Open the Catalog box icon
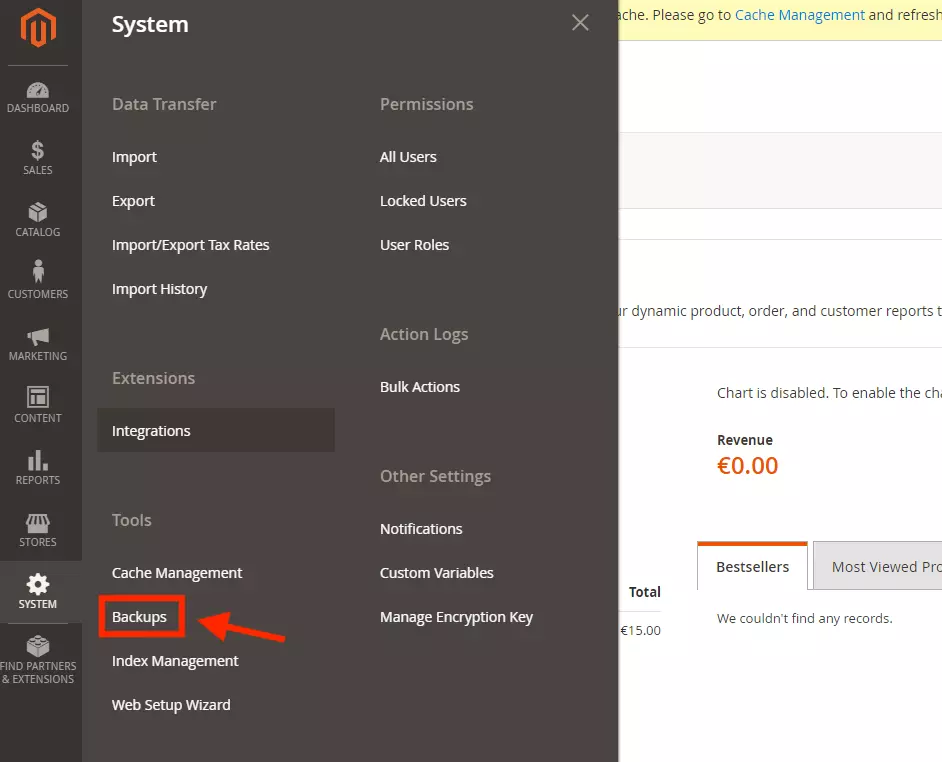The height and width of the screenshot is (762, 942). click(38, 213)
